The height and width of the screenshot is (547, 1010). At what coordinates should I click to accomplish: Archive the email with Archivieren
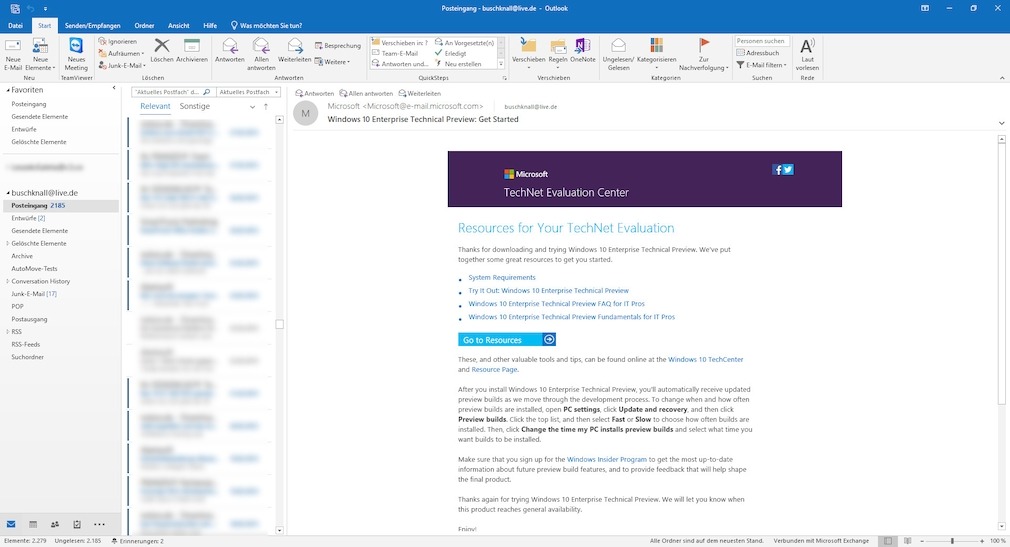192,50
